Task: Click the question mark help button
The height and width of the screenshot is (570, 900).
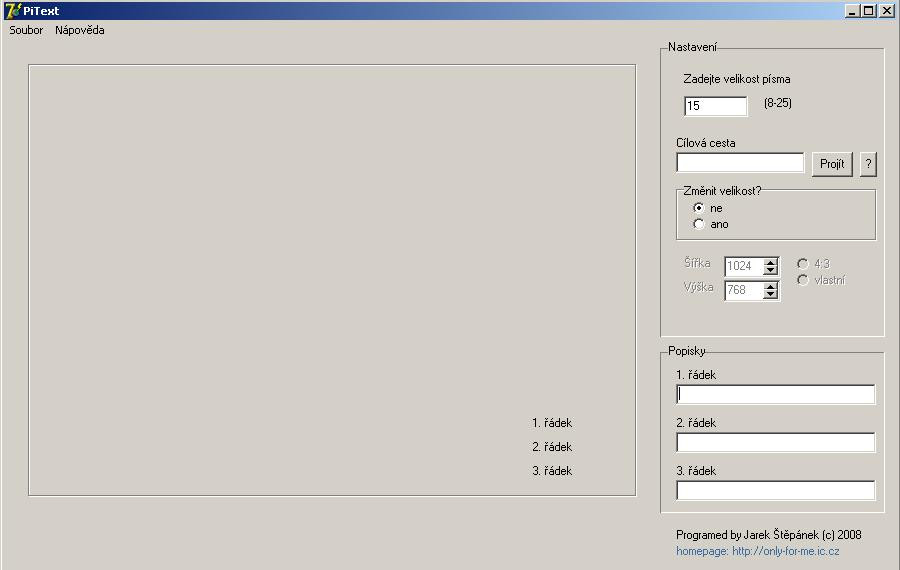Action: [868, 164]
